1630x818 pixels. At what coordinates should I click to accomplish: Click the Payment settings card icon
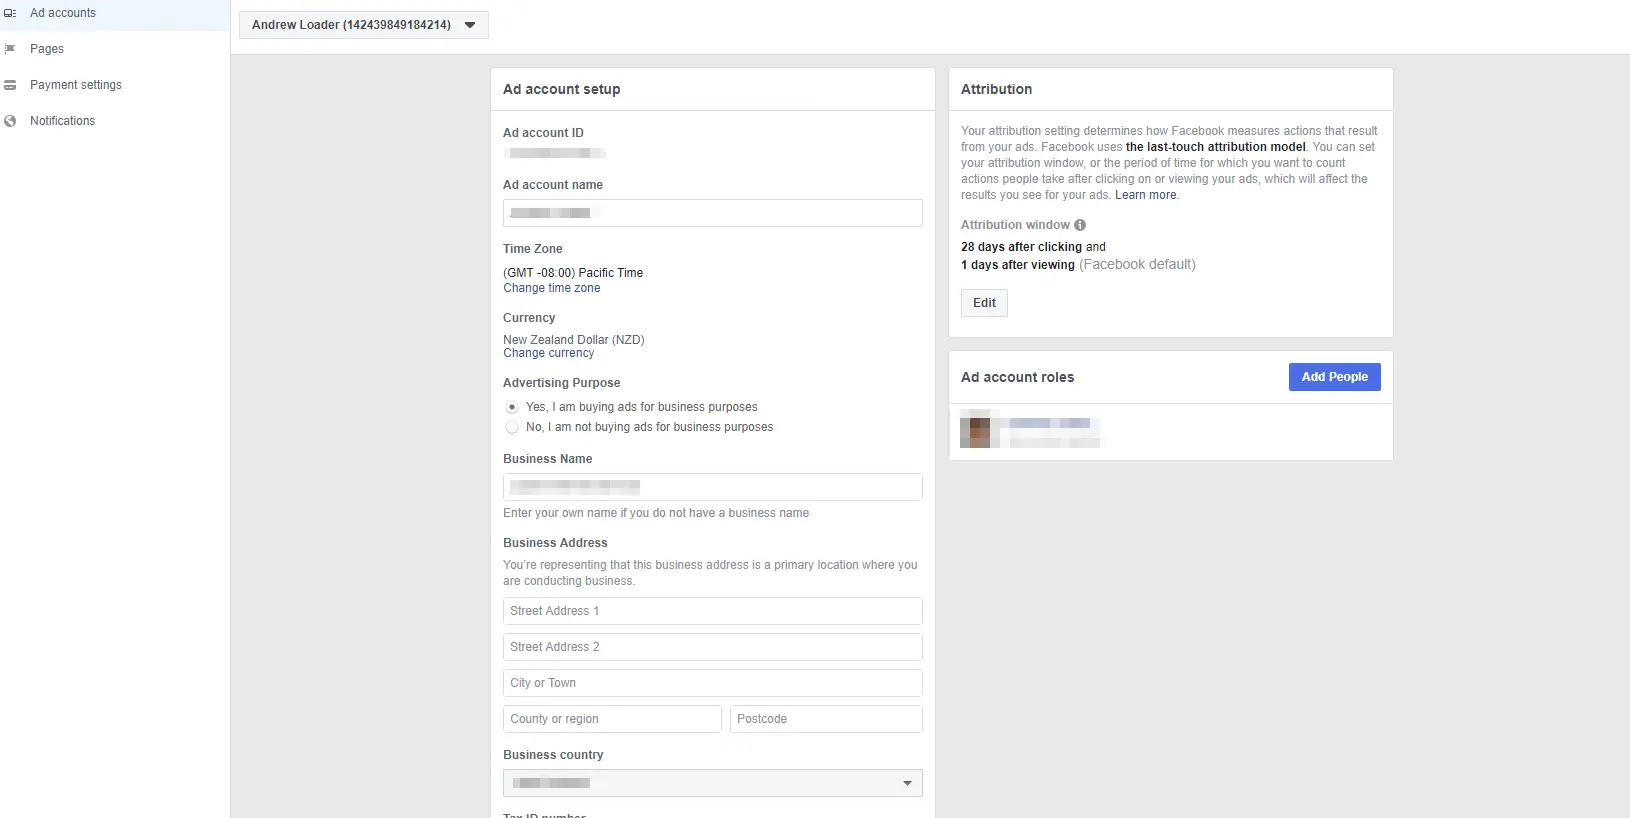[10, 85]
